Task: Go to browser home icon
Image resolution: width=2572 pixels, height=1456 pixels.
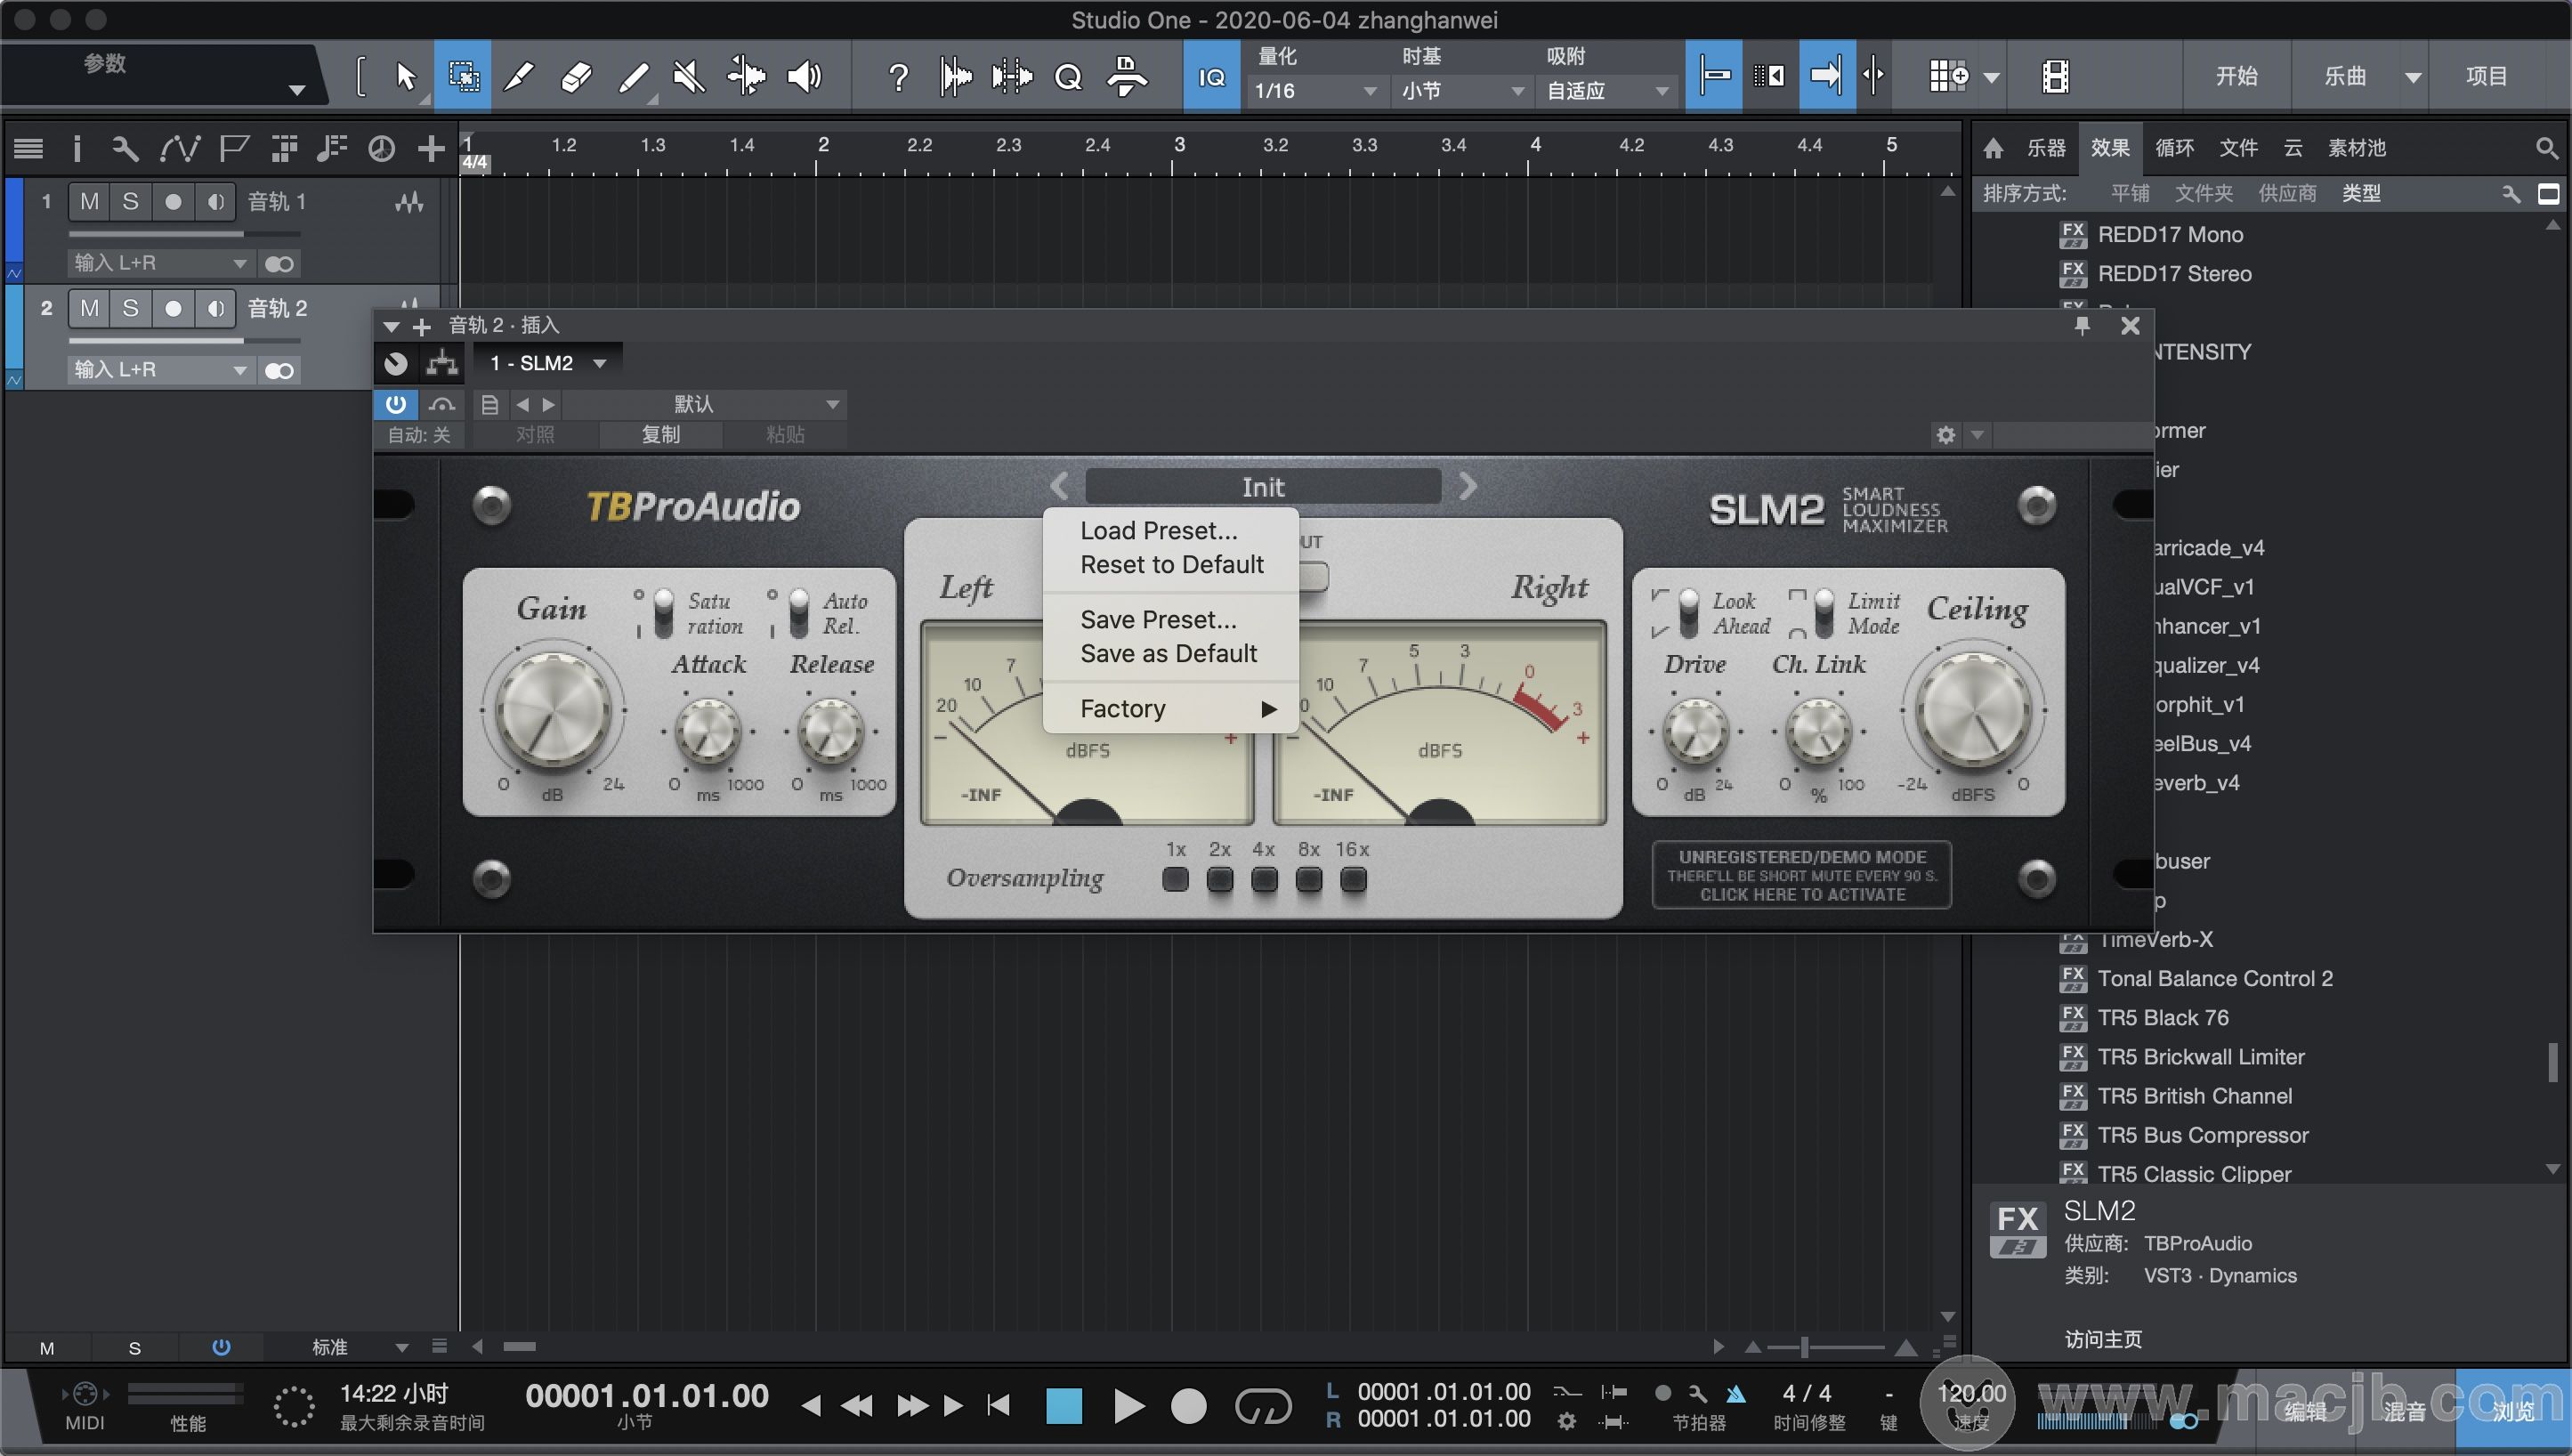Action: tap(1992, 149)
